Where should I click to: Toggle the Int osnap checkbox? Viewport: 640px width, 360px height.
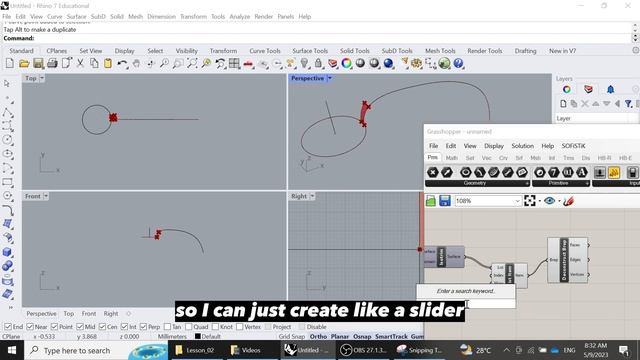coord(124,327)
